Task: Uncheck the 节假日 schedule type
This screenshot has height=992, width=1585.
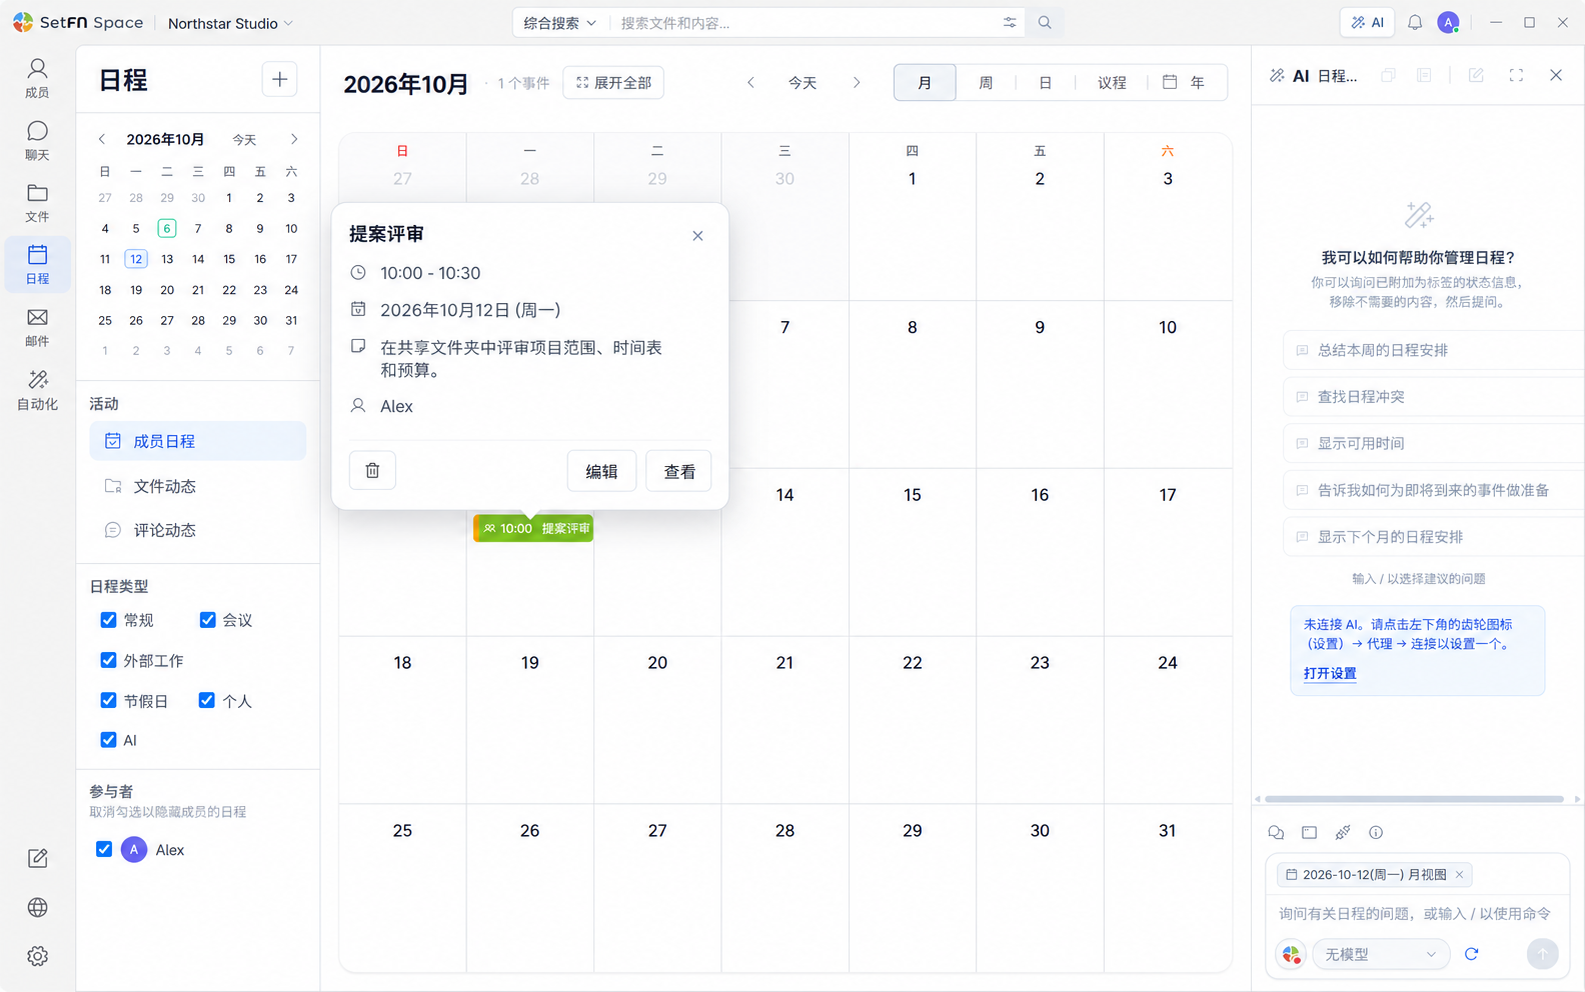Action: pyautogui.click(x=108, y=700)
